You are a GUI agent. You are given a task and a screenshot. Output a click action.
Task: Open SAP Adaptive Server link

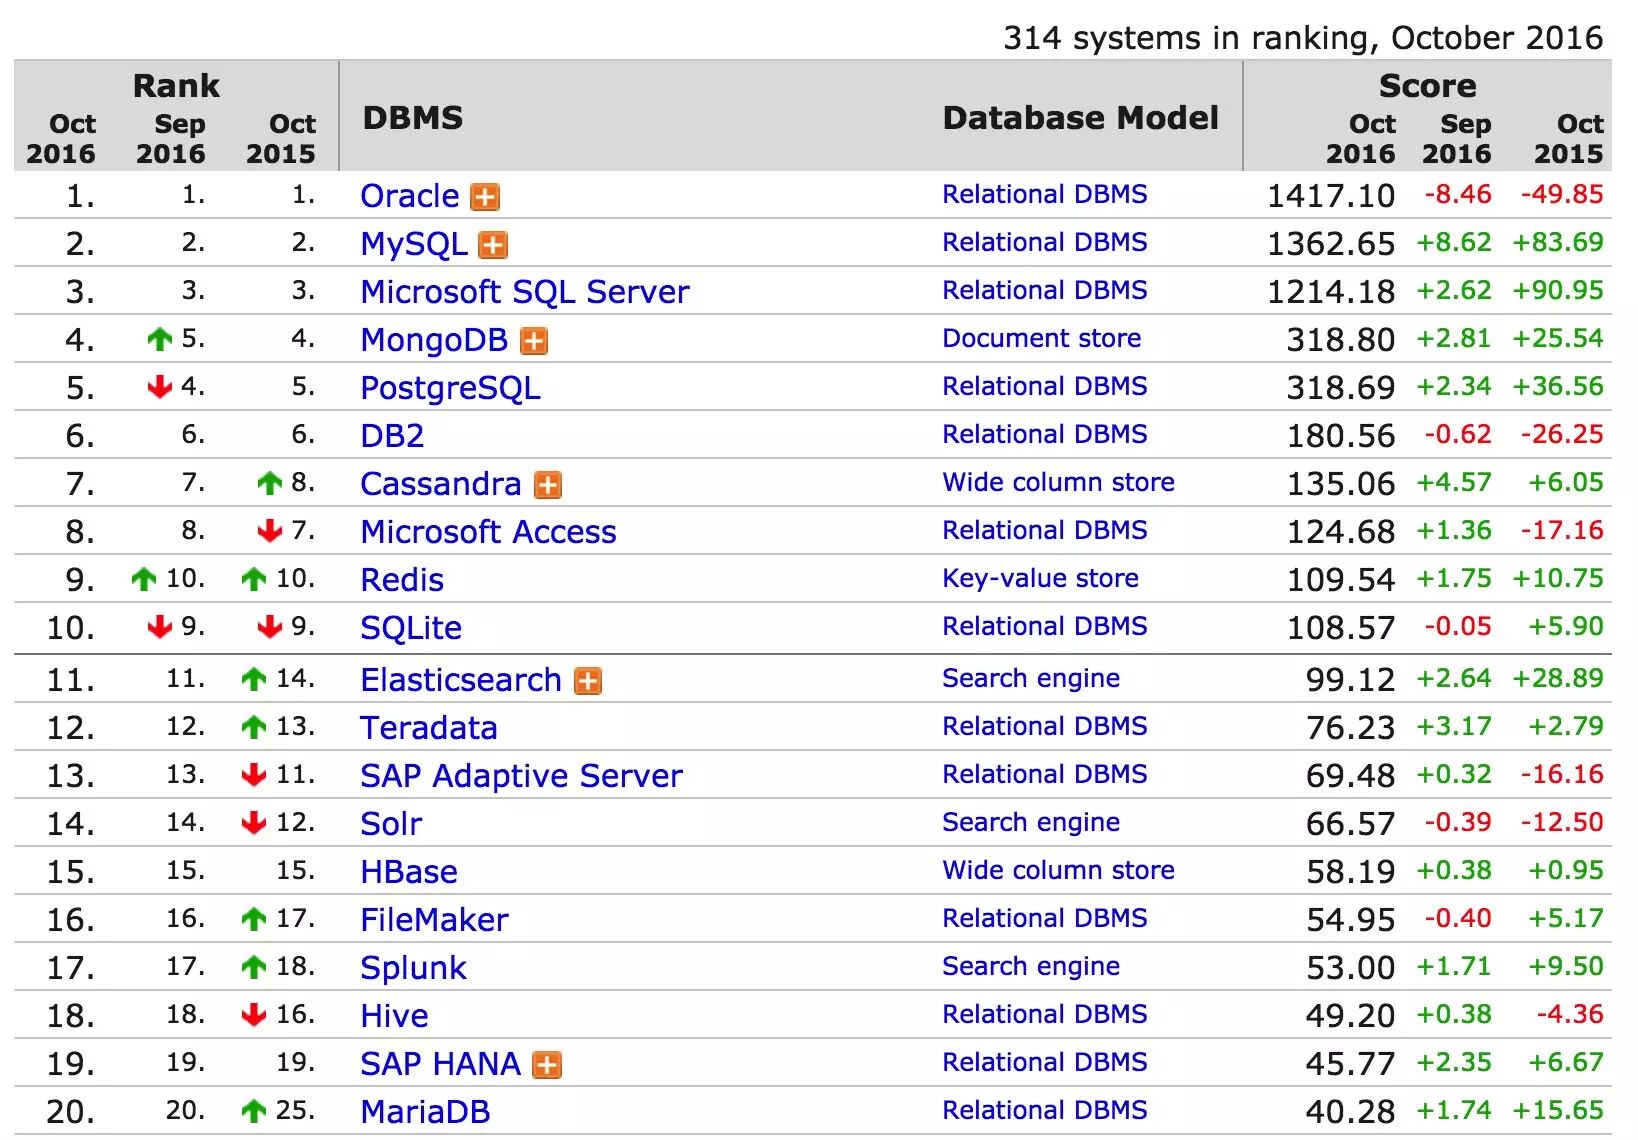(x=522, y=776)
